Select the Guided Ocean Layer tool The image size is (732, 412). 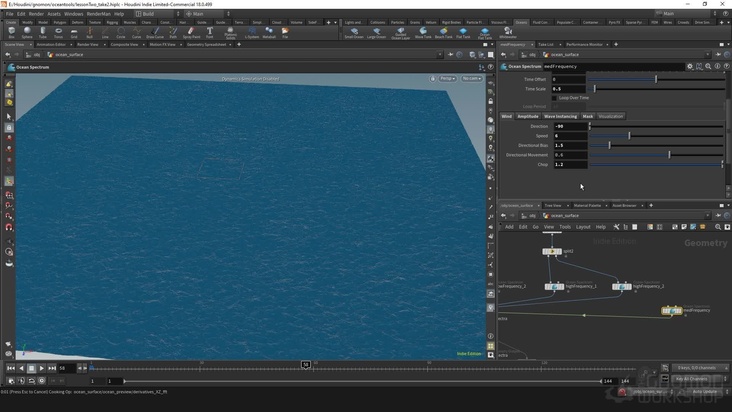click(x=401, y=33)
